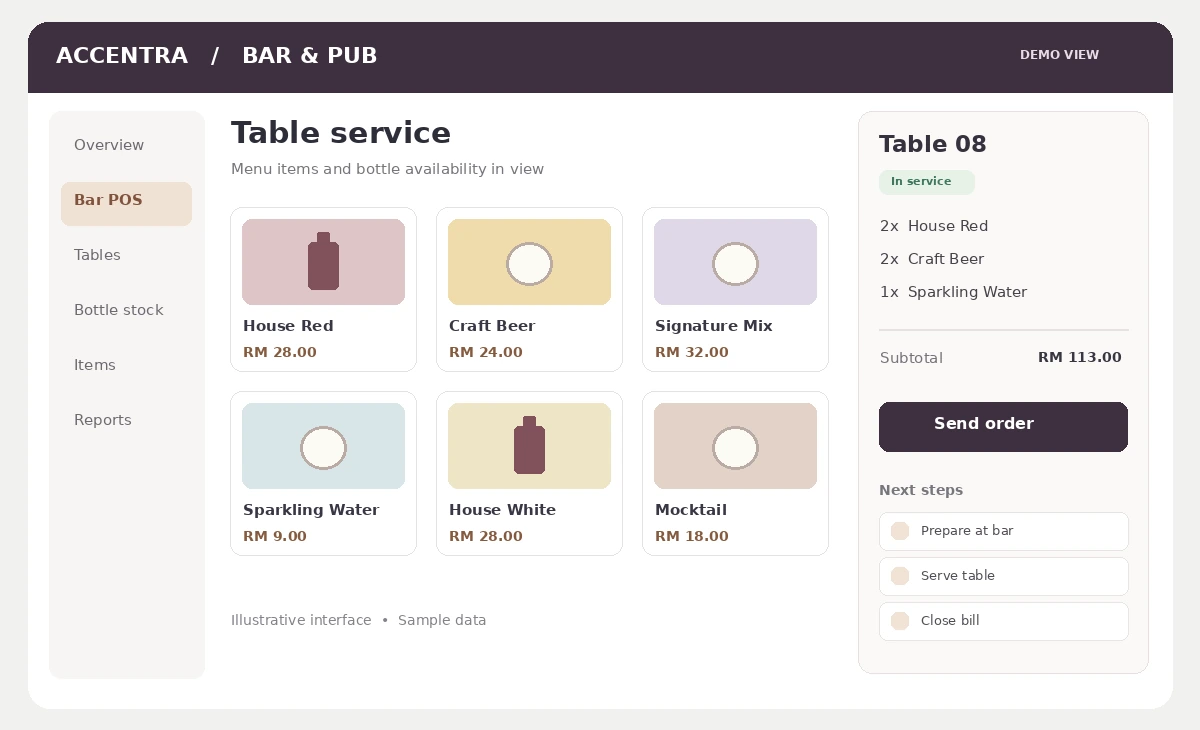Click the Mocktail price RM 18.00
Screen dimensions: 1200x730
tap(692, 536)
